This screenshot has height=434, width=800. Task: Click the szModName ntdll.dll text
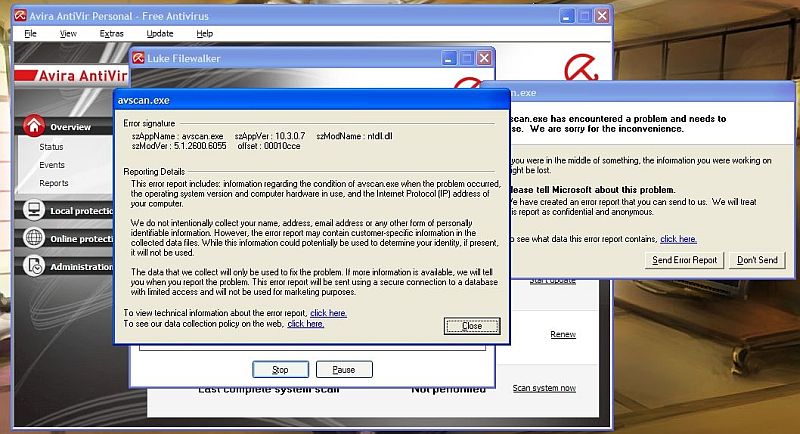tap(354, 136)
